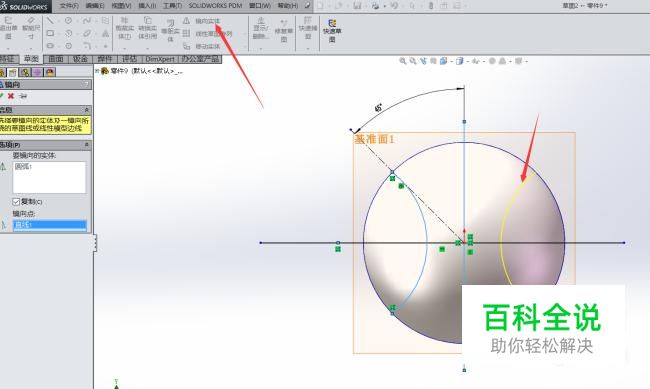Screen dimensions: 650x389
Task: Click the Smart Dimension tool
Action: click(x=31, y=28)
